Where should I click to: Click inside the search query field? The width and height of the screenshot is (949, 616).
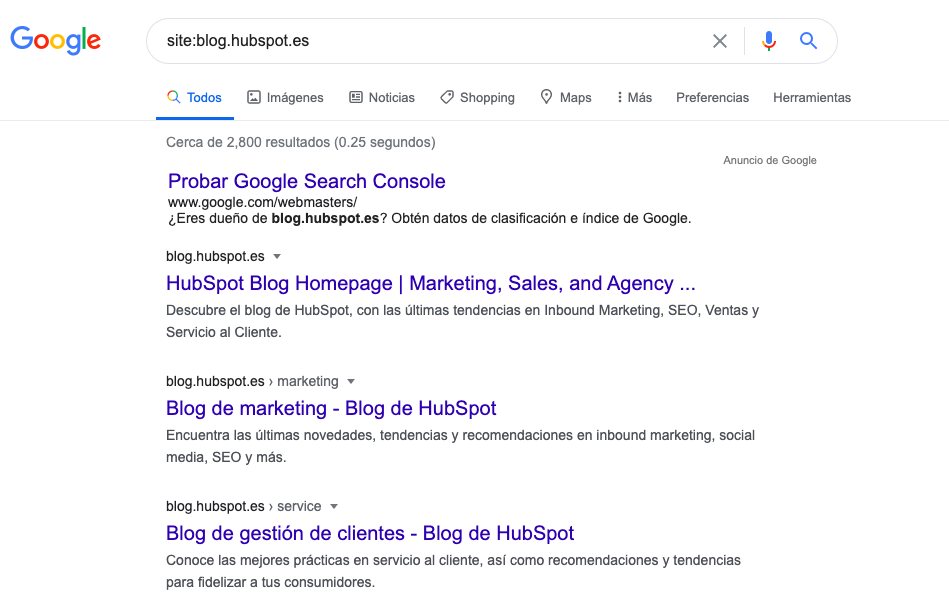(x=400, y=41)
